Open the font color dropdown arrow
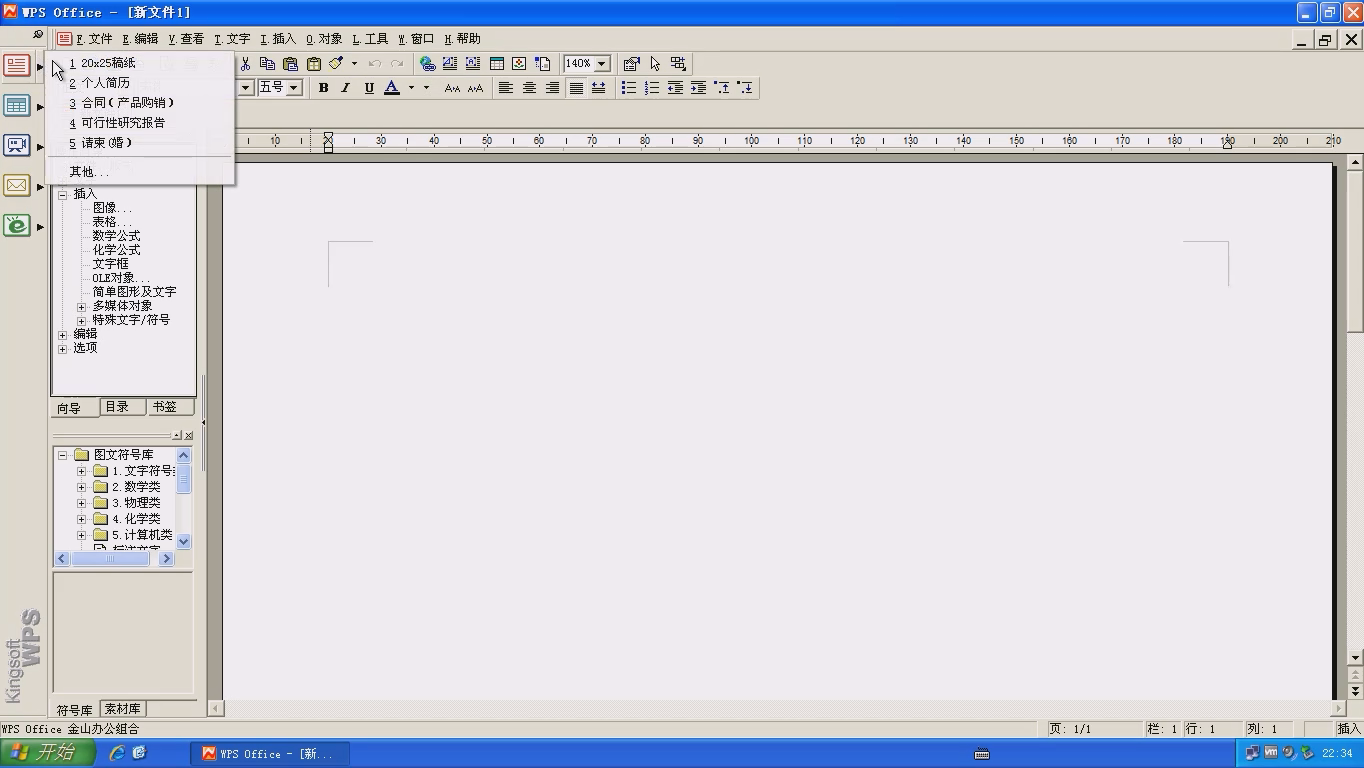The image size is (1364, 768). (x=410, y=88)
